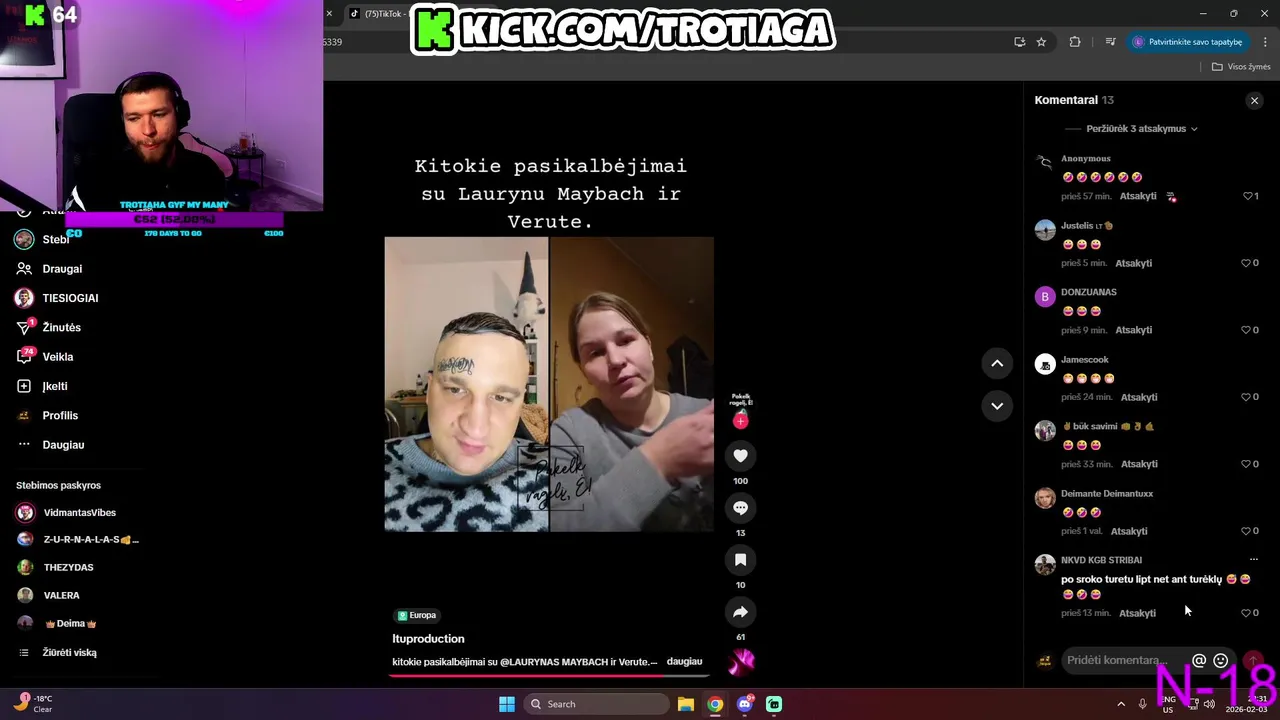This screenshot has width=1280, height=720.
Task: Open VALERA followed account
Action: (61, 596)
